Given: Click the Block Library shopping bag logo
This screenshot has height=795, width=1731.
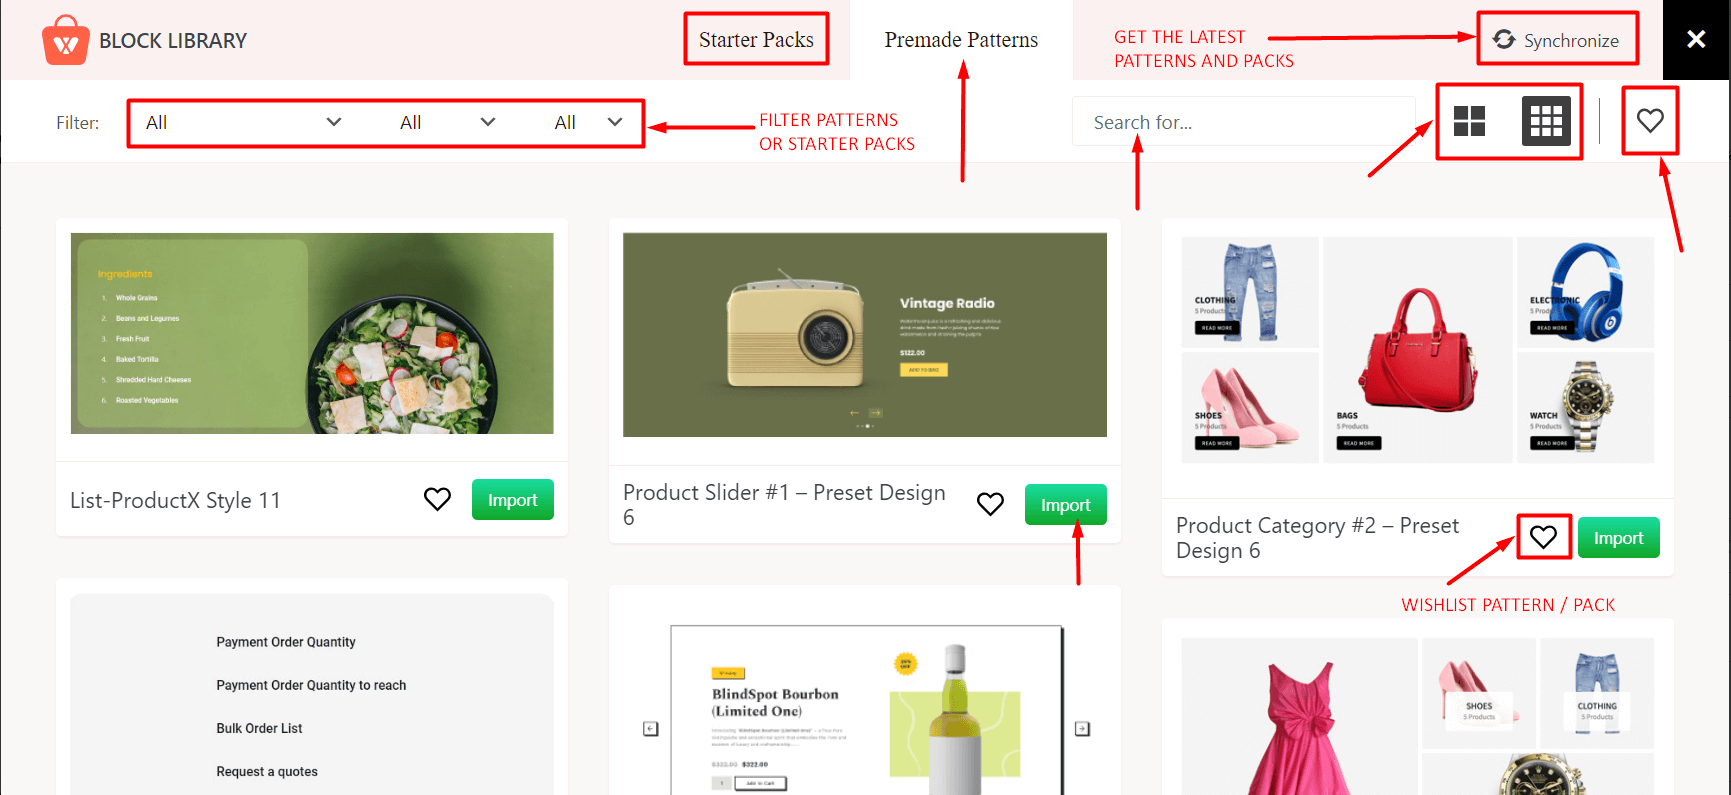Looking at the screenshot, I should point(66,39).
